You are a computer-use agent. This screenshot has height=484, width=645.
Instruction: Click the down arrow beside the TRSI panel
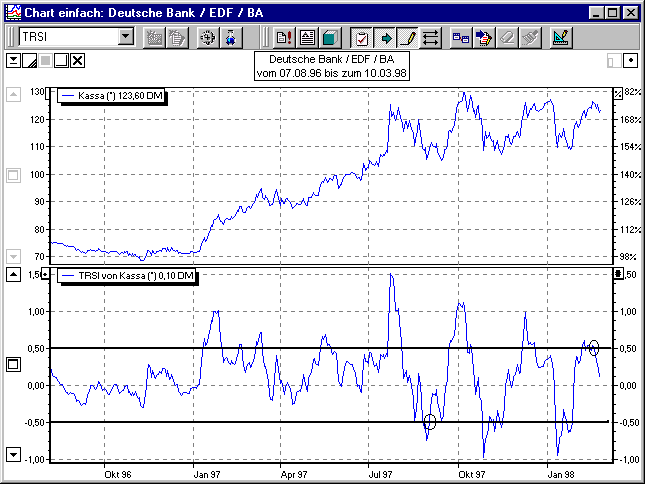pyautogui.click(x=13, y=455)
